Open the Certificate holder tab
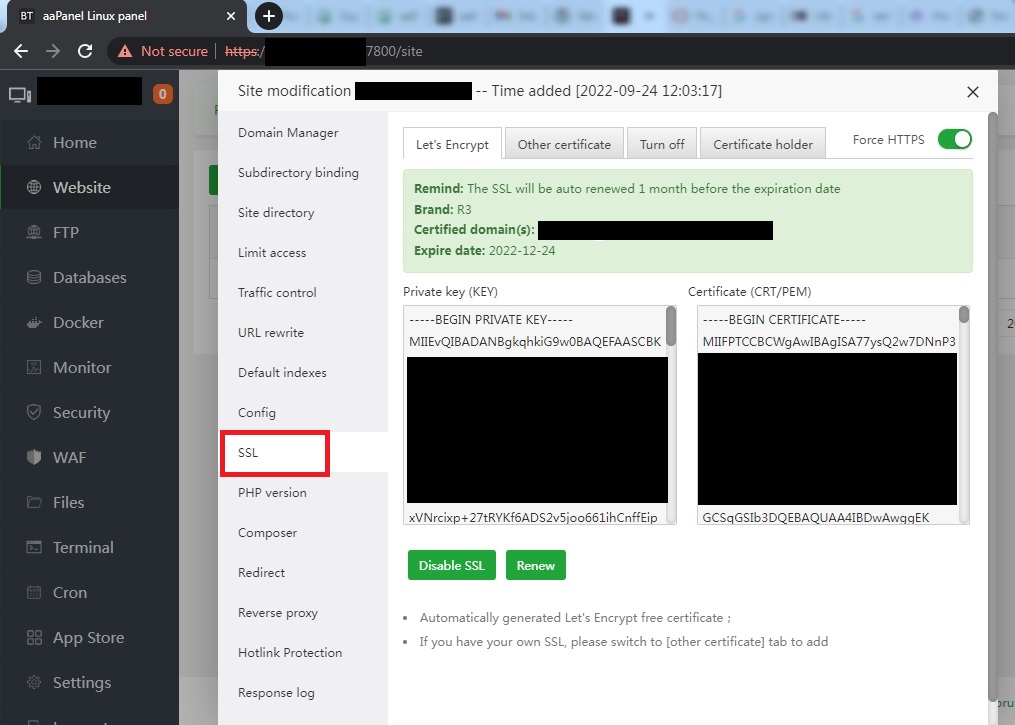The height and width of the screenshot is (725, 1015). (762, 144)
